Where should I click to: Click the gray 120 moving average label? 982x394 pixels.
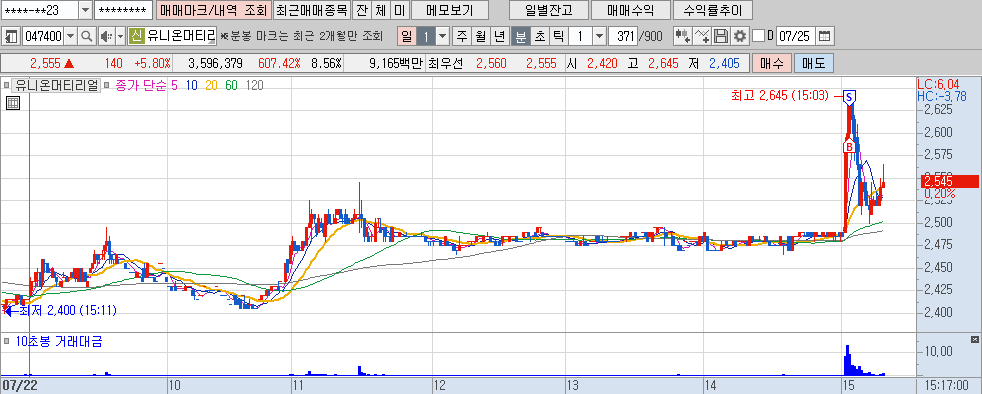[255, 85]
